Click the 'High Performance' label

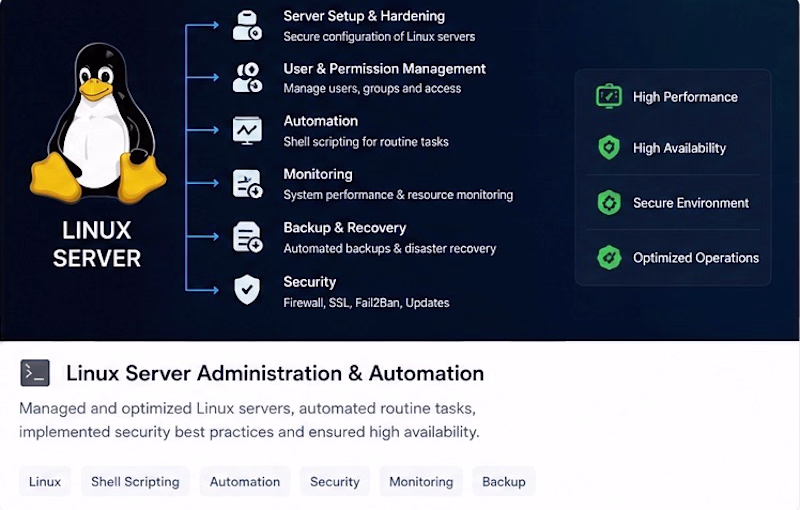click(x=685, y=97)
